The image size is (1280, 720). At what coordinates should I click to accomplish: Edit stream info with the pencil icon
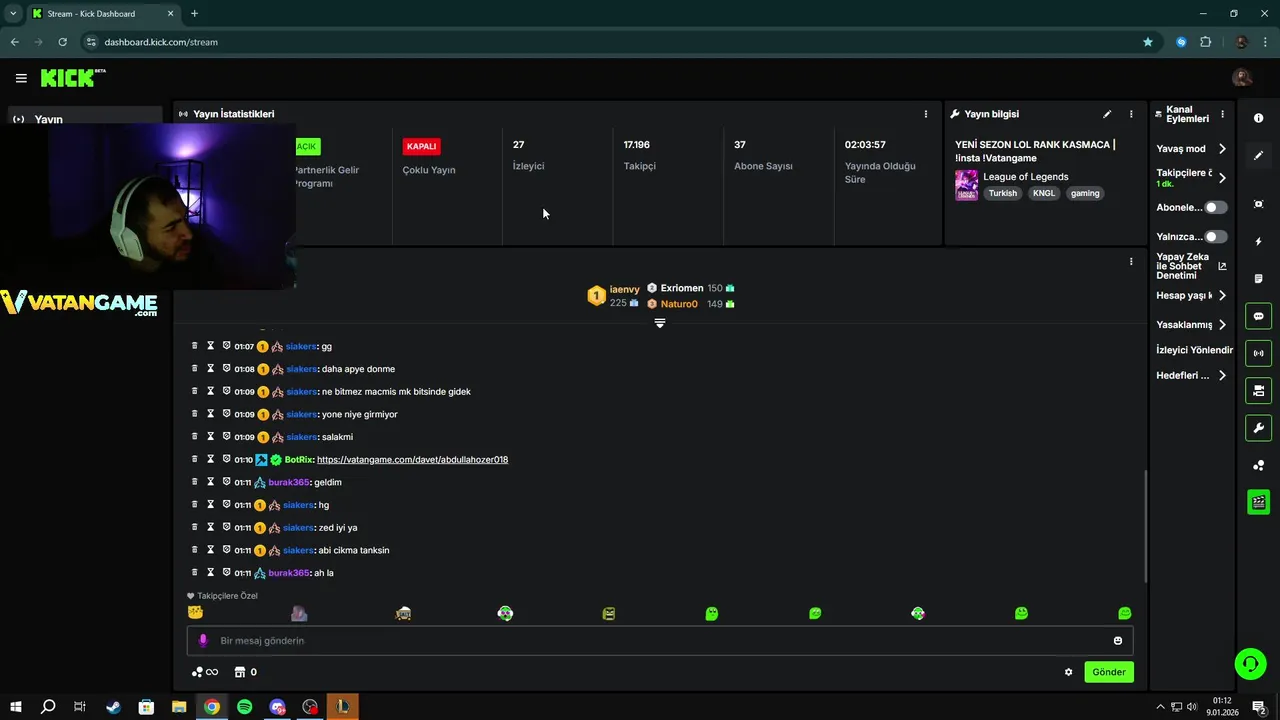click(x=1107, y=114)
